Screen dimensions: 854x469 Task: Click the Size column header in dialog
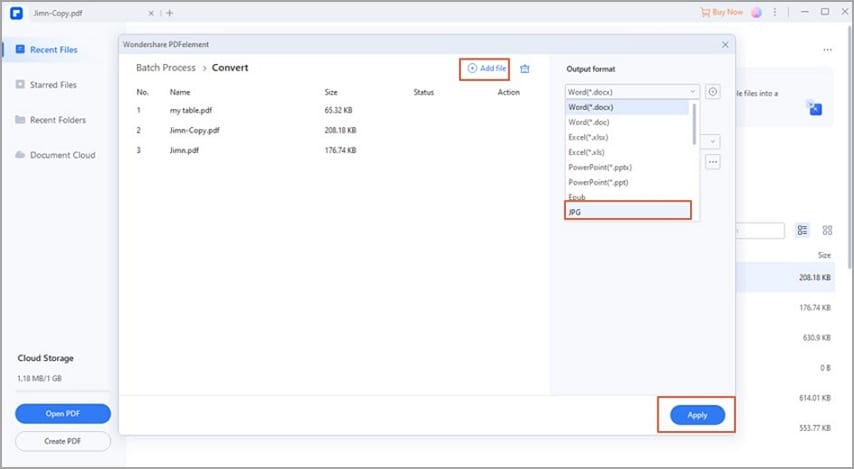tap(331, 92)
